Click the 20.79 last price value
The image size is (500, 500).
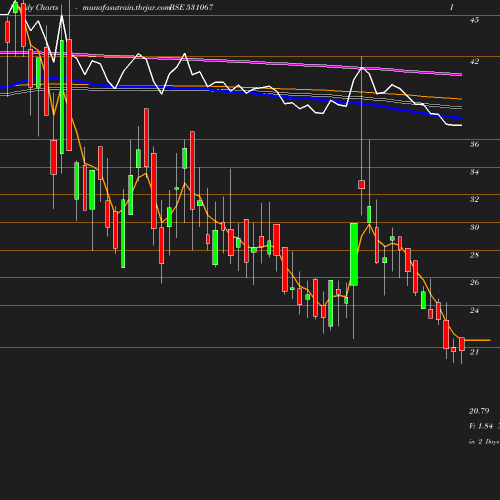(x=479, y=411)
